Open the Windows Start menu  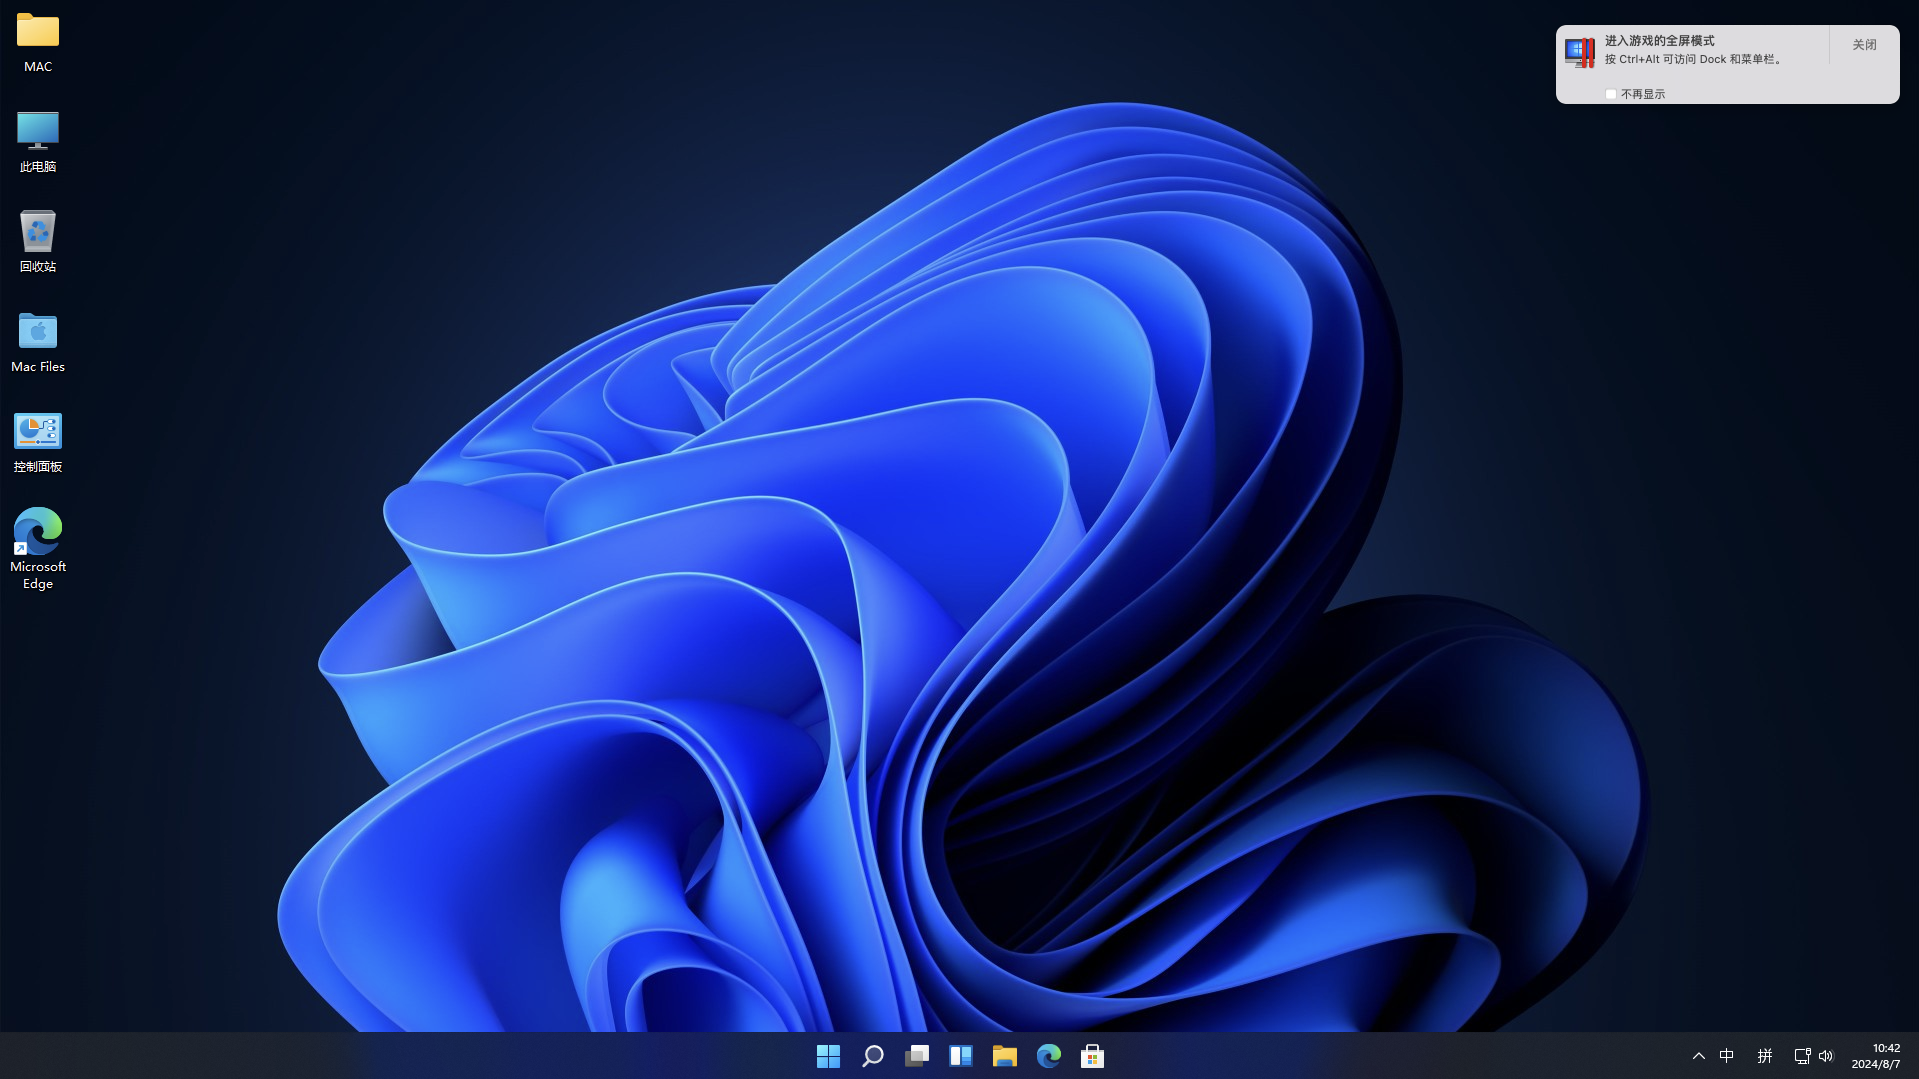(828, 1056)
